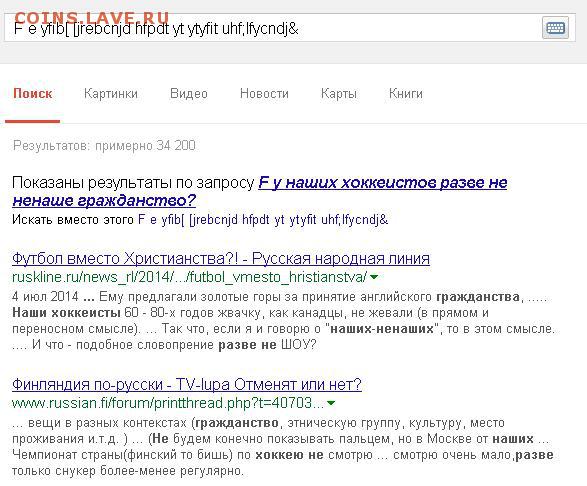The height and width of the screenshot is (486, 587).
Task: Click the www.russian.fi green URL text
Action: [x=168, y=403]
